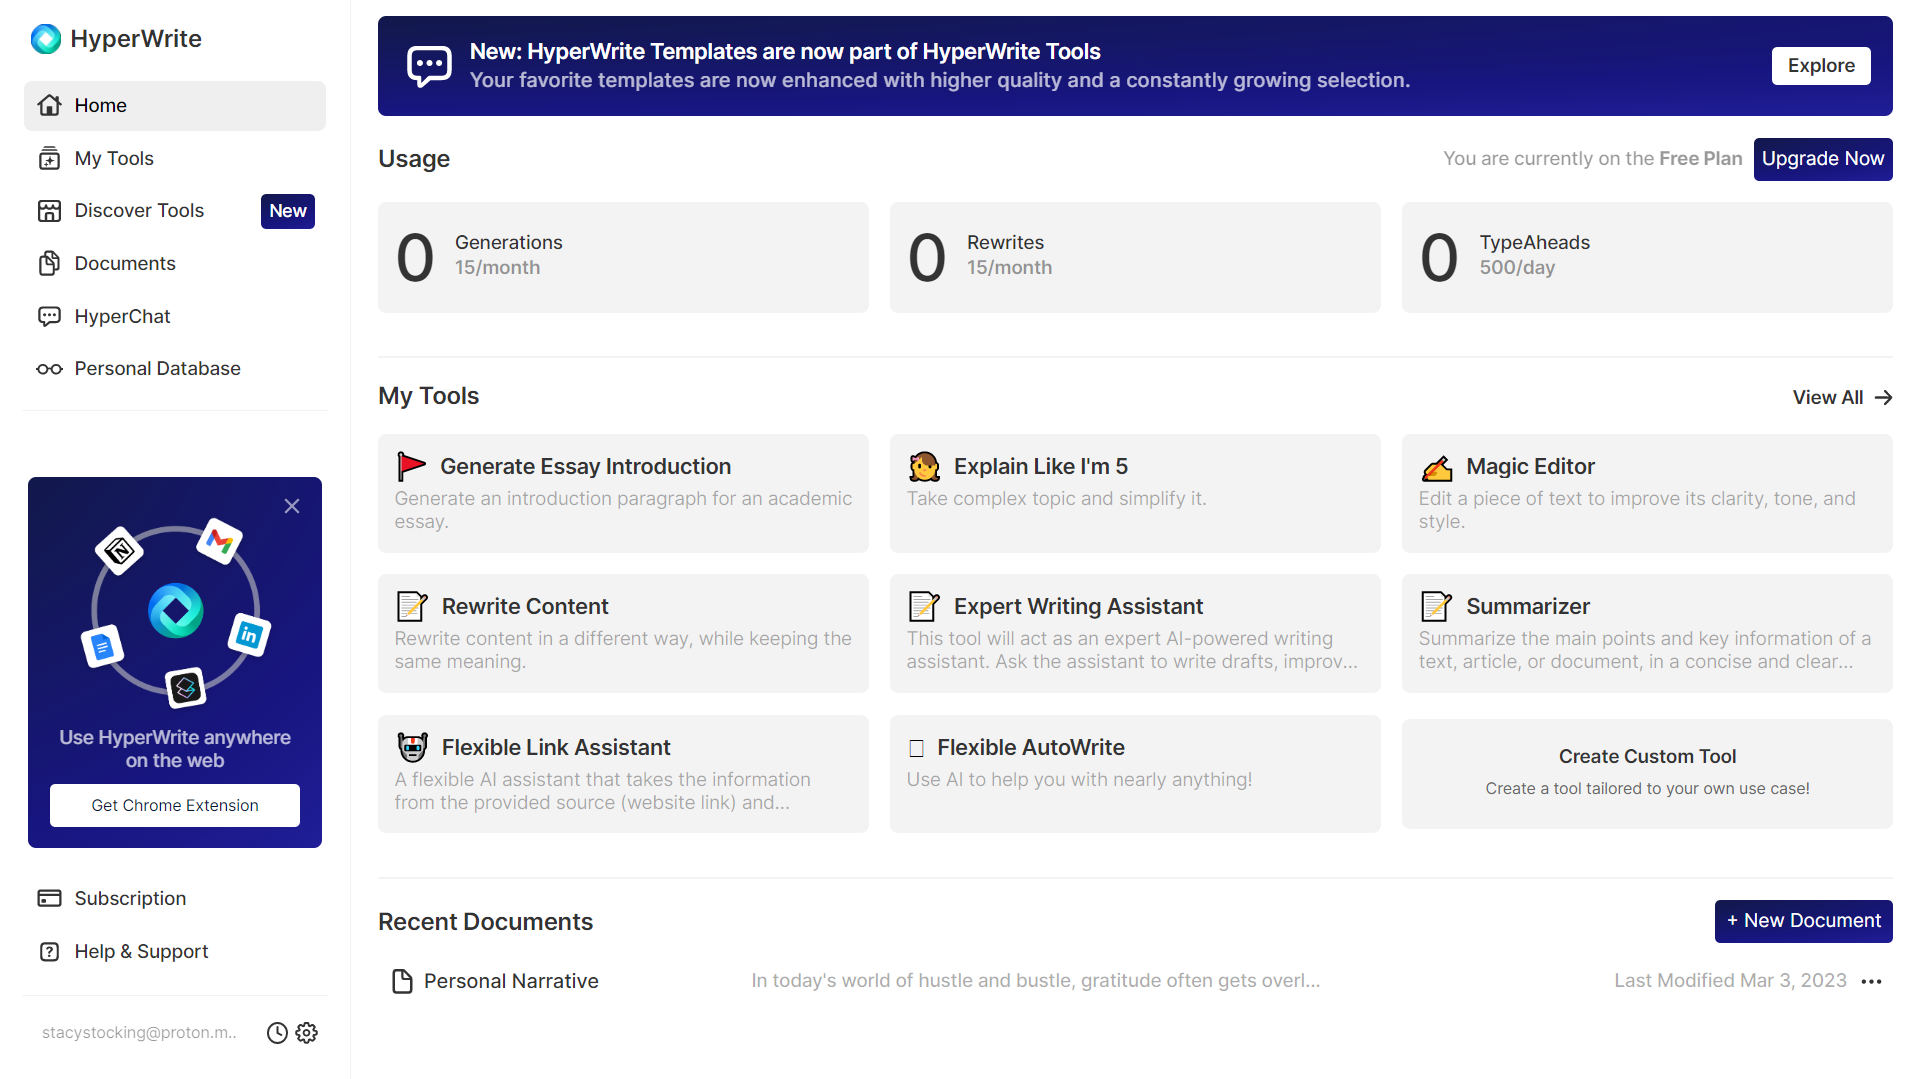Click the LinkedIn icon in promo graphic

point(249,634)
